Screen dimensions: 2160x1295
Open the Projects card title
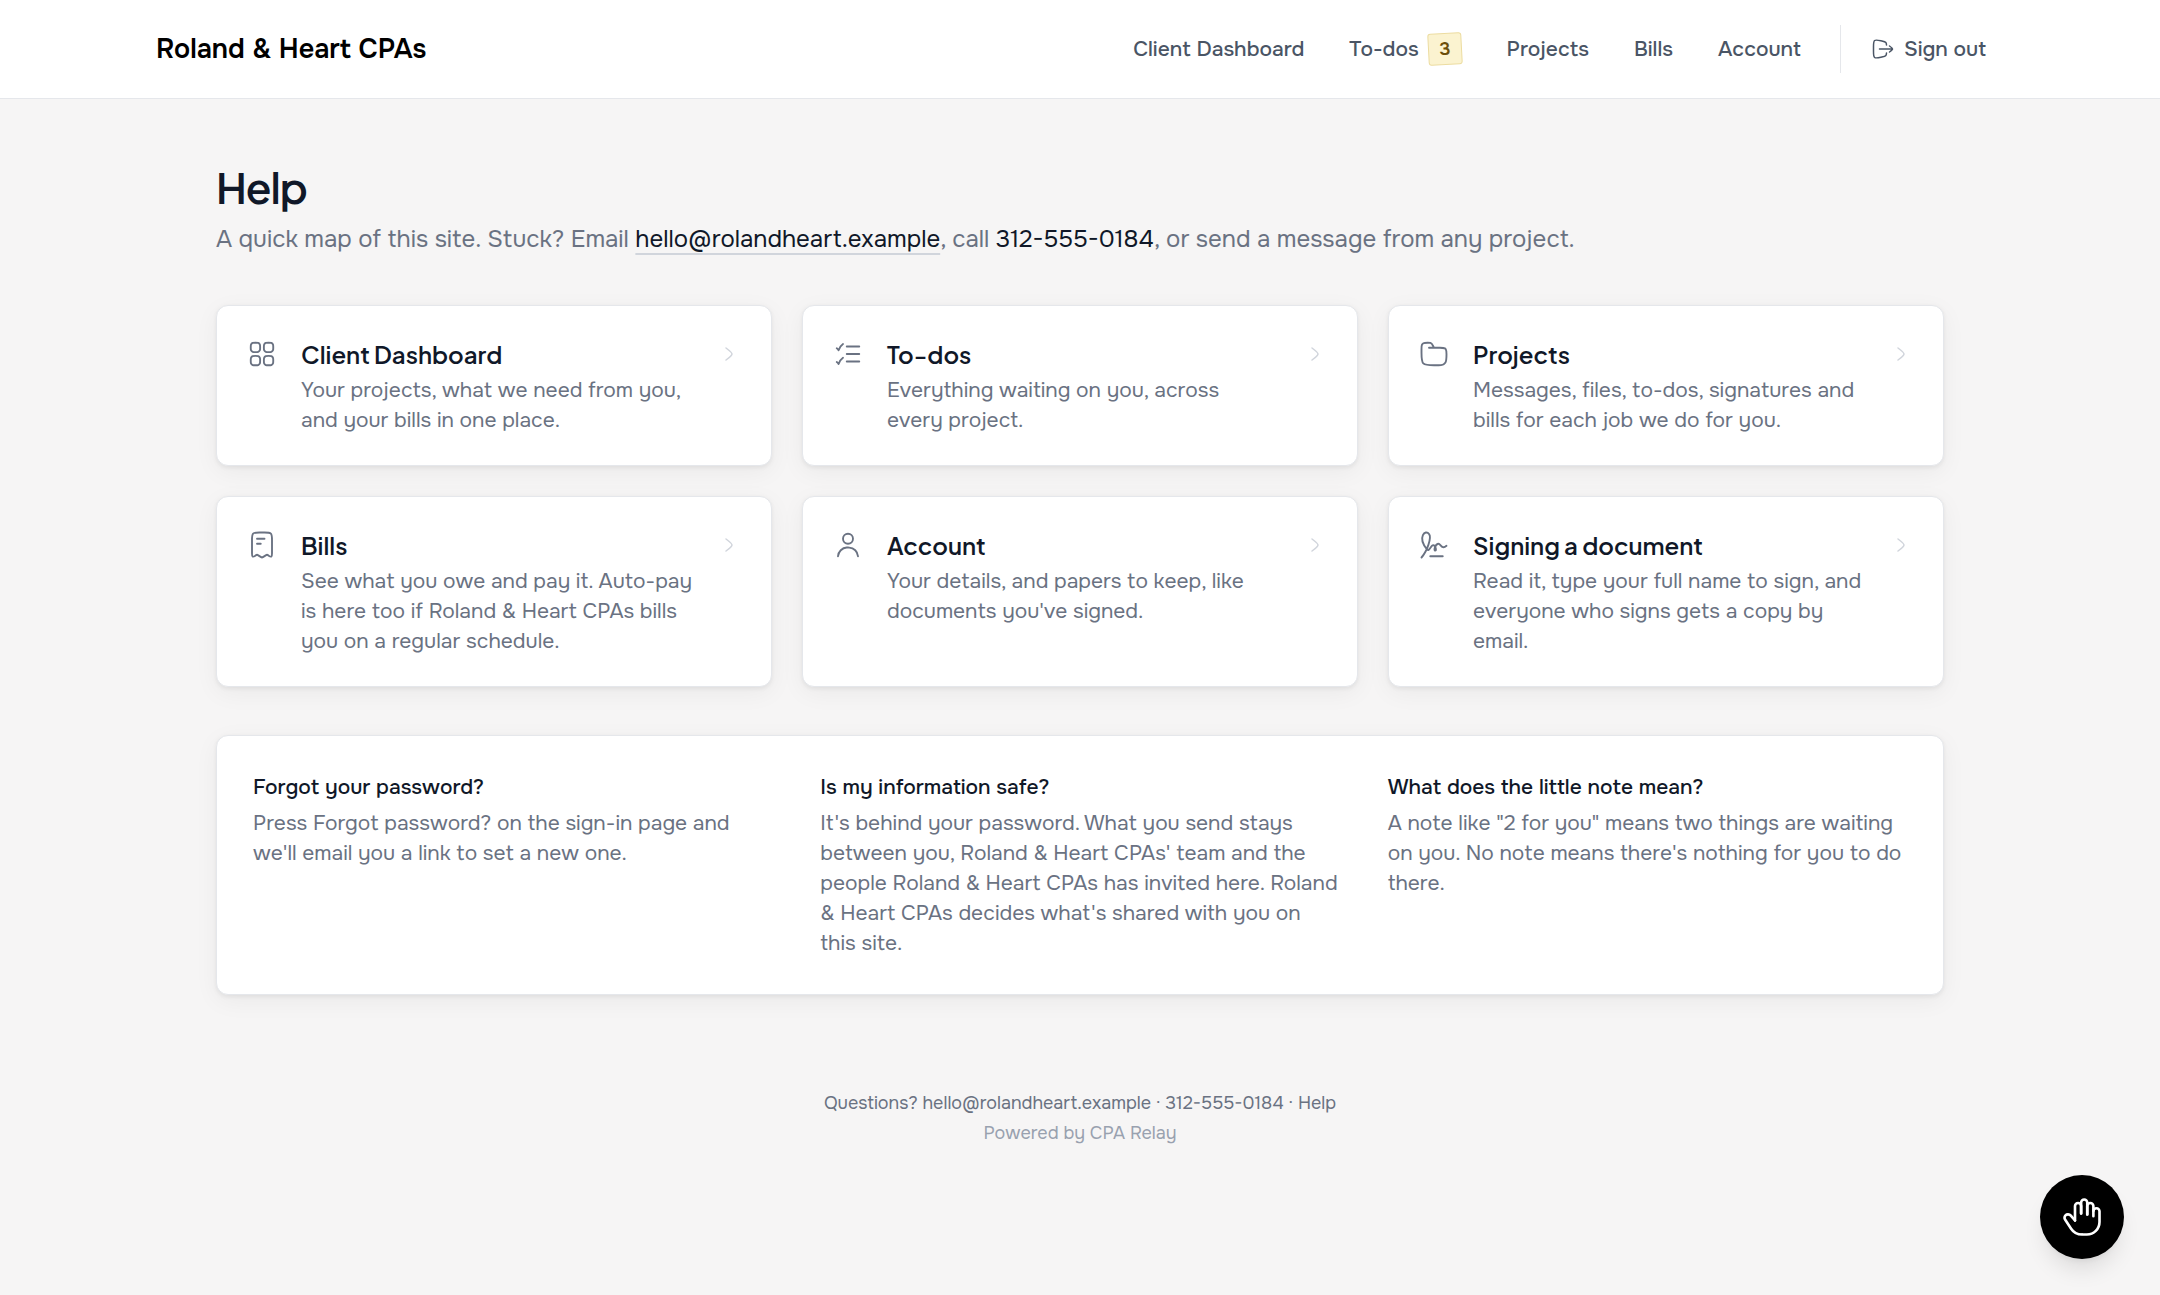[1521, 355]
